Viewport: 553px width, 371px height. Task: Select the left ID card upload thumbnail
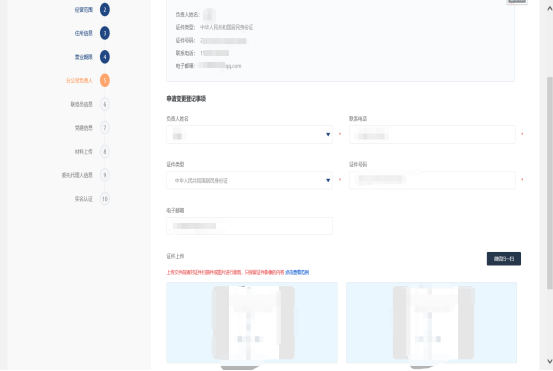pyautogui.click(x=252, y=322)
